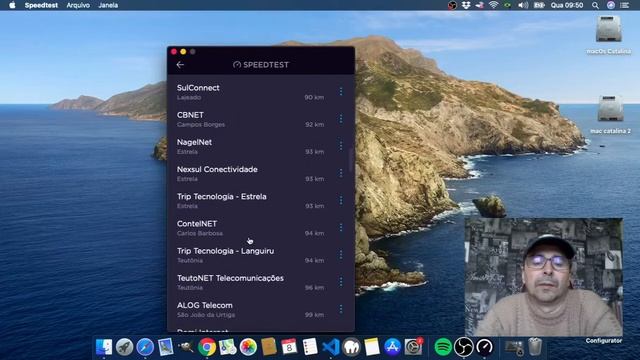This screenshot has width=640, height=360.
Task: Open options dots for NagelNet server
Action: pyautogui.click(x=341, y=146)
